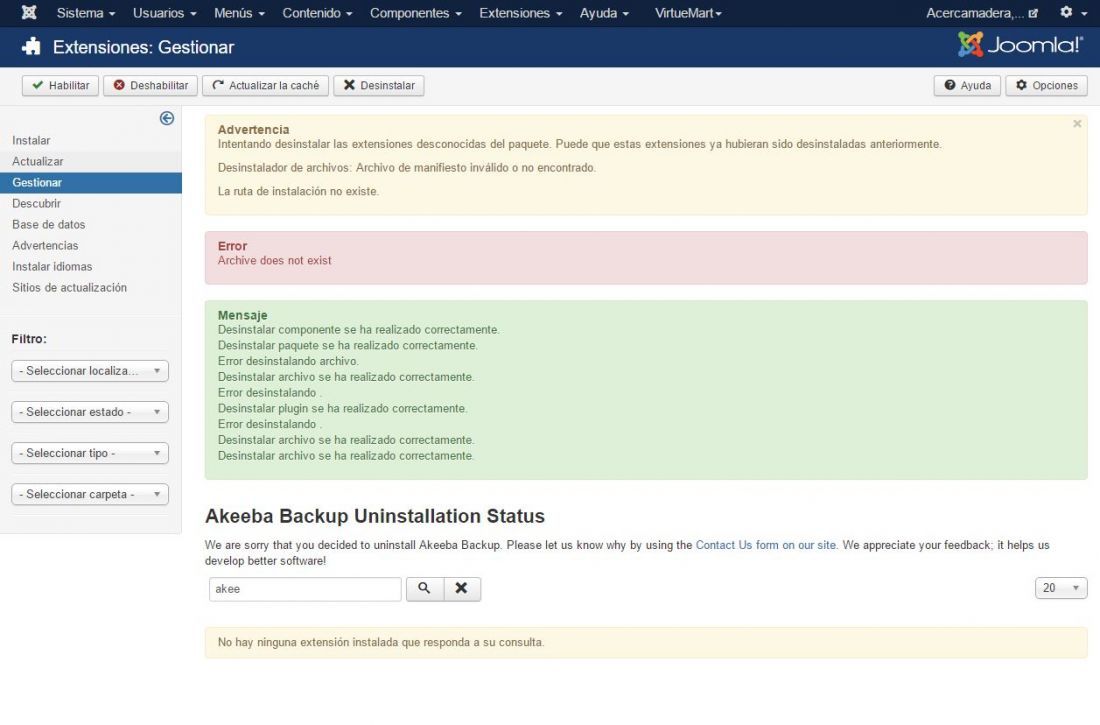The image size is (1100, 725).
Task: Dismiss the Advertencia warning with the X
Action: tap(1077, 124)
